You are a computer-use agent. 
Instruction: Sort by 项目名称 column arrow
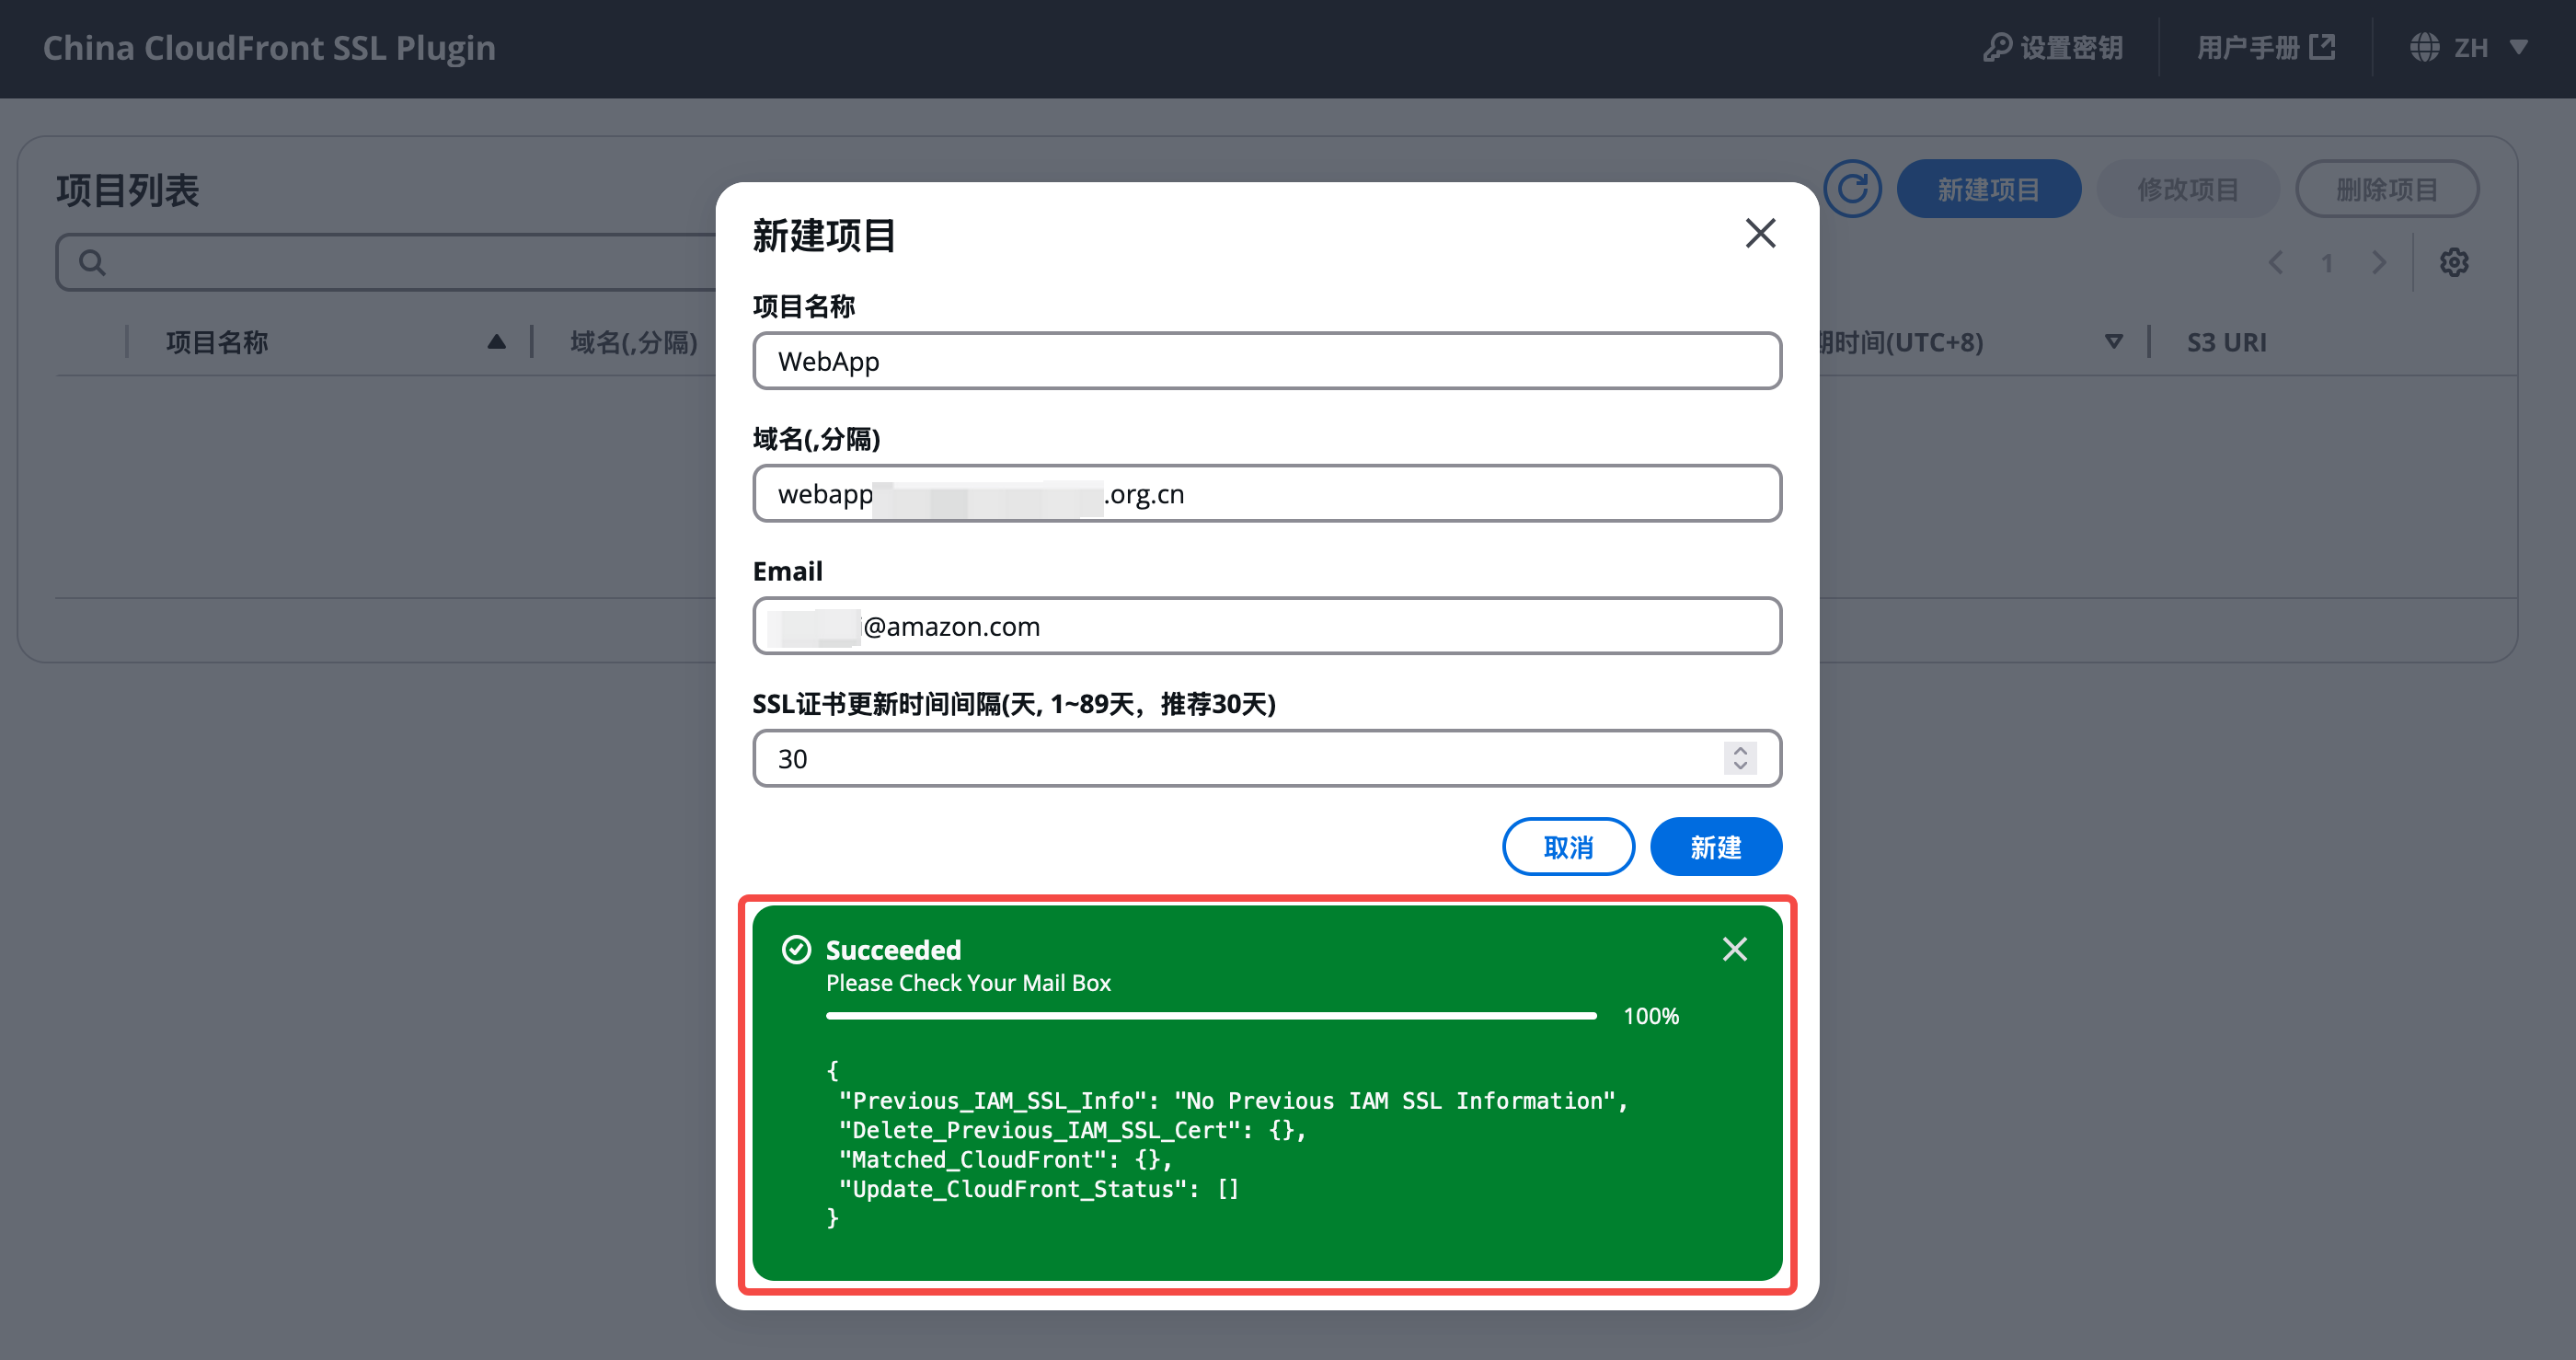pos(496,342)
